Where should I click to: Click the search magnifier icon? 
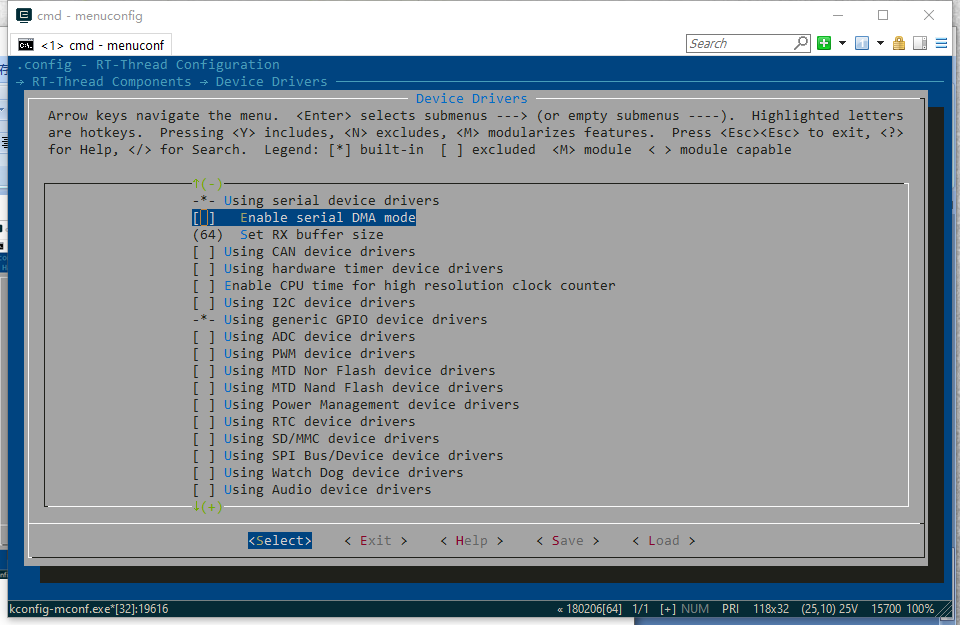[x=801, y=43]
